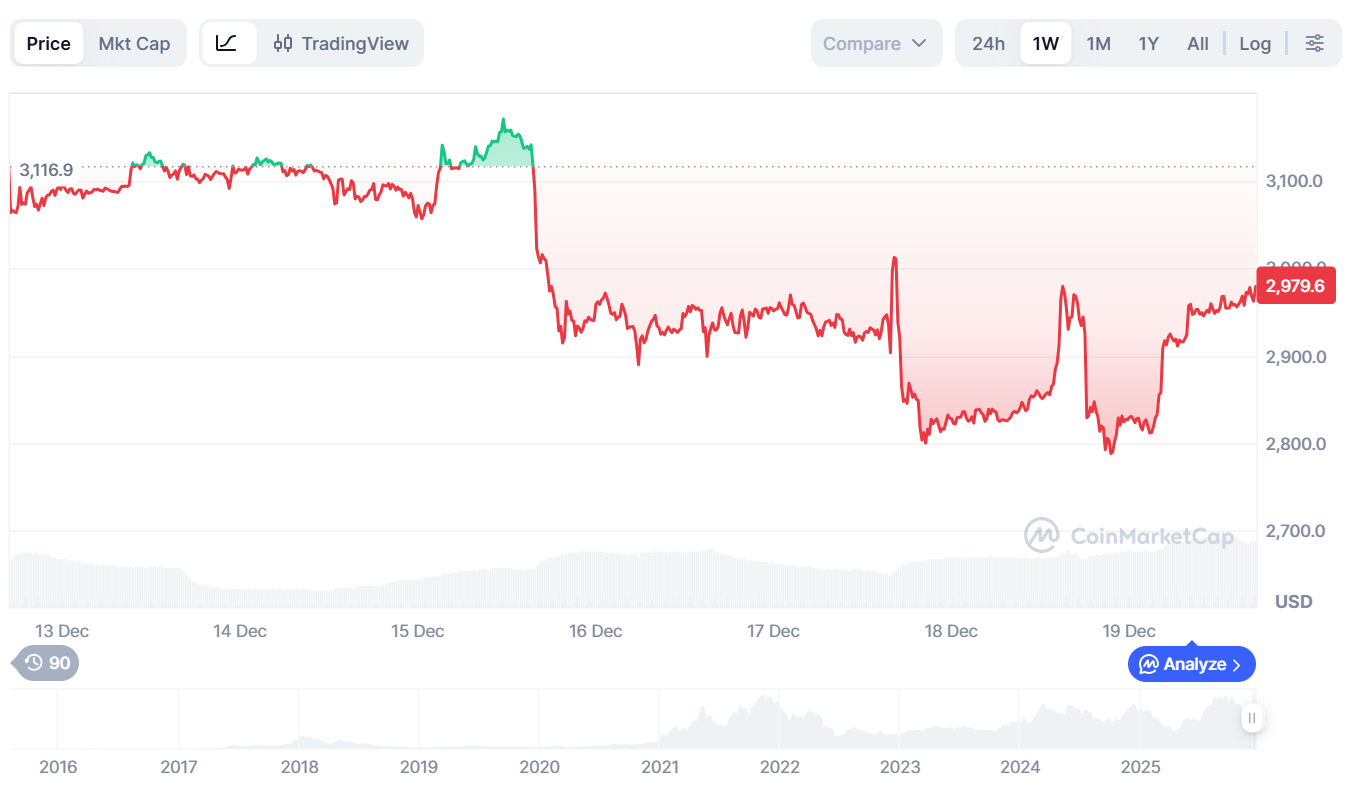Click 2021 on the range slider timeline

coord(660,767)
